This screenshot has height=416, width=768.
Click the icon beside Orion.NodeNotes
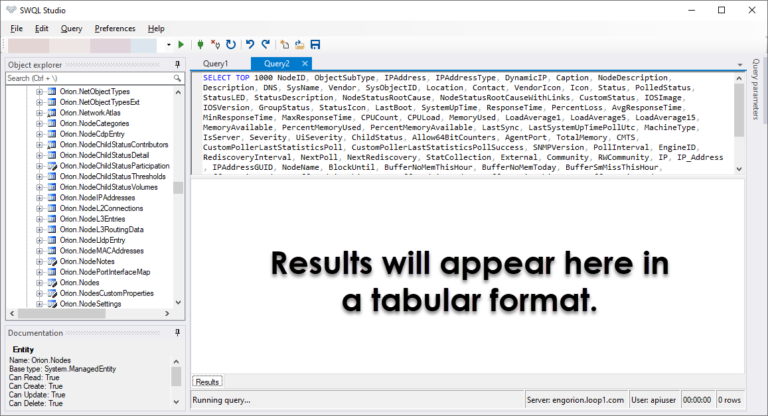[52, 261]
